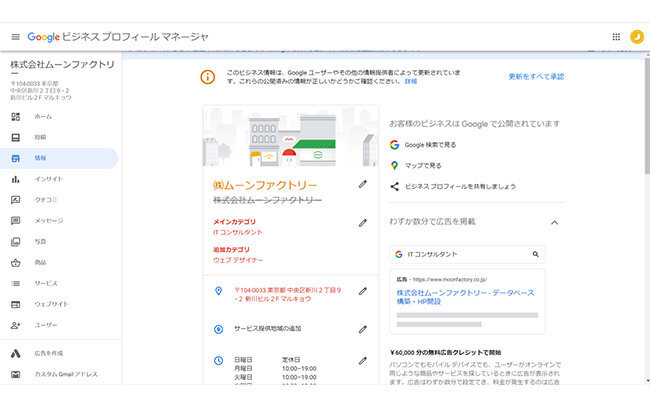Click the IT コンサルタント search box
Screen dimensions: 650x406
pyautogui.click(x=467, y=254)
